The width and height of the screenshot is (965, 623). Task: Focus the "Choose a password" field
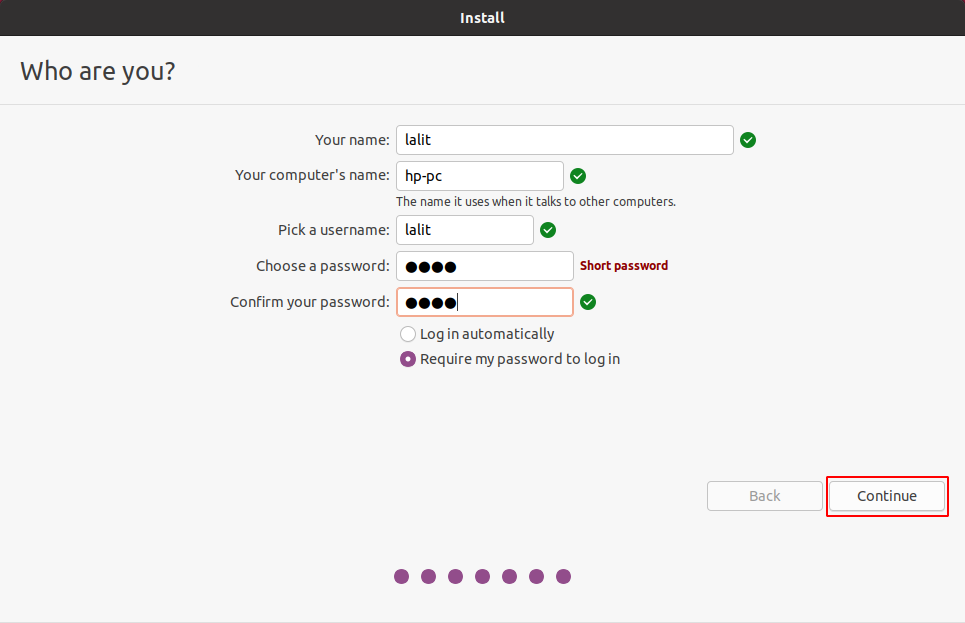484,266
